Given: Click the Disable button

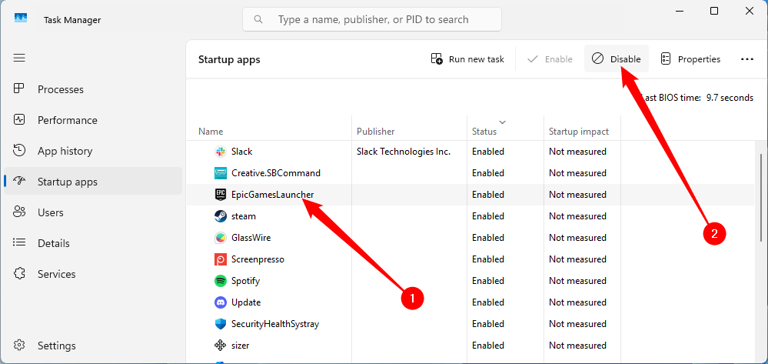Looking at the screenshot, I should pos(616,59).
